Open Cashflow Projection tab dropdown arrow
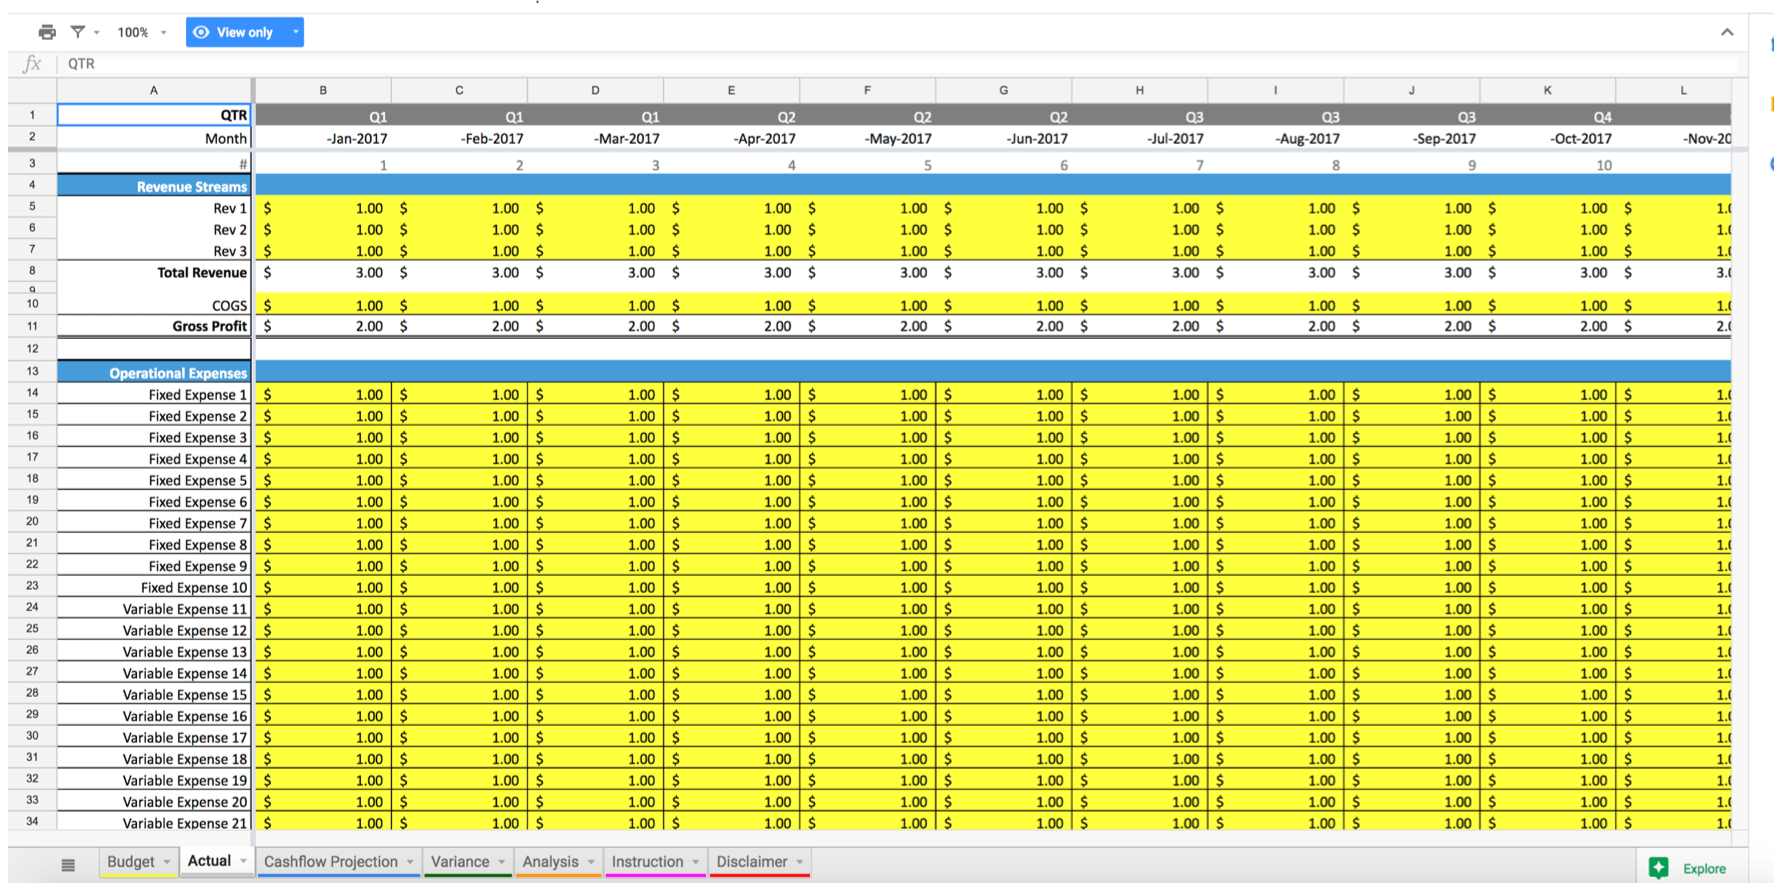This screenshot has width=1774, height=883. [409, 862]
